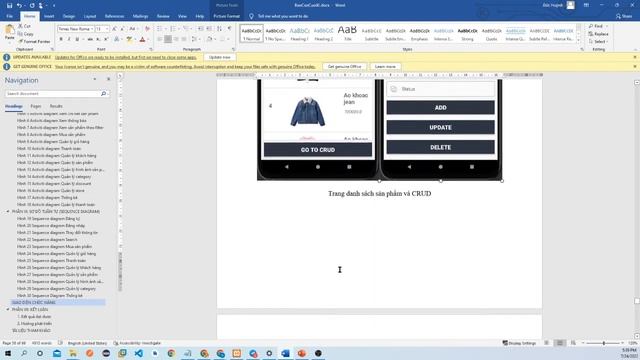Toggle Align Left button

160,39
